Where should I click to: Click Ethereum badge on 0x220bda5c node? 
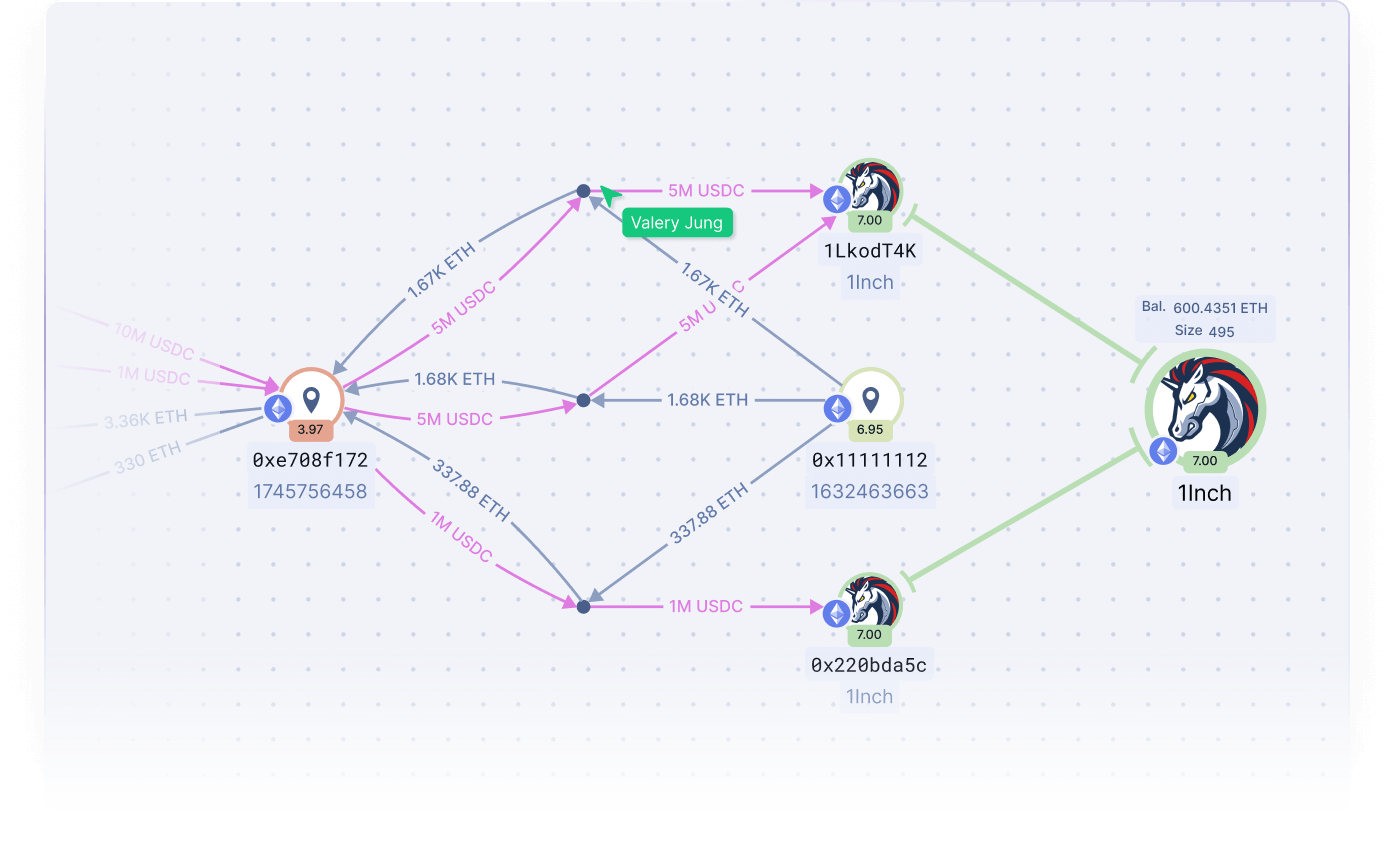coord(837,613)
